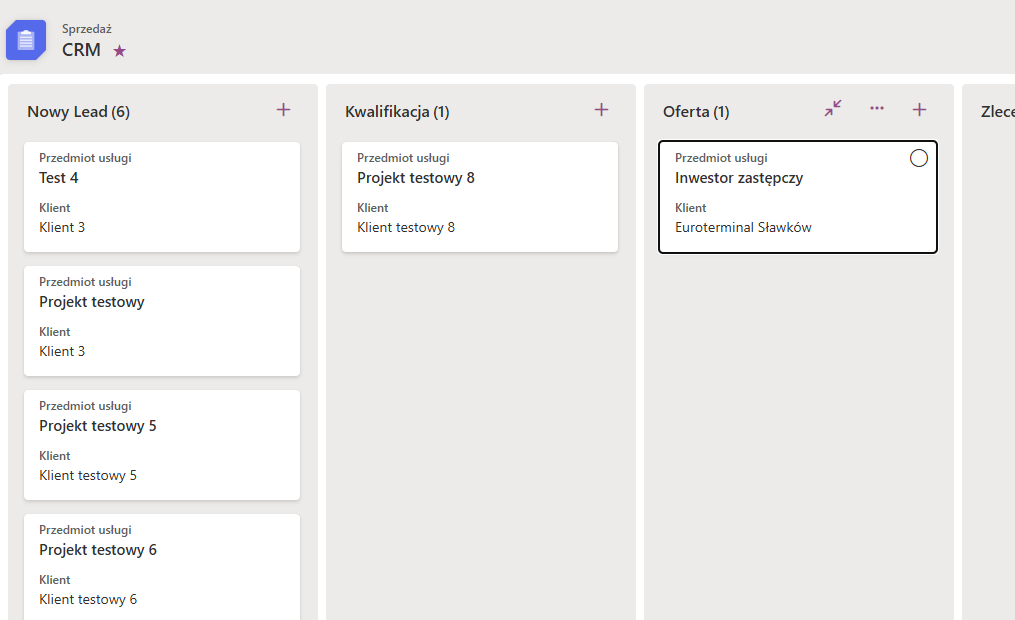Add new item to Kwalifikacja column
The image size is (1015, 620).
click(601, 110)
